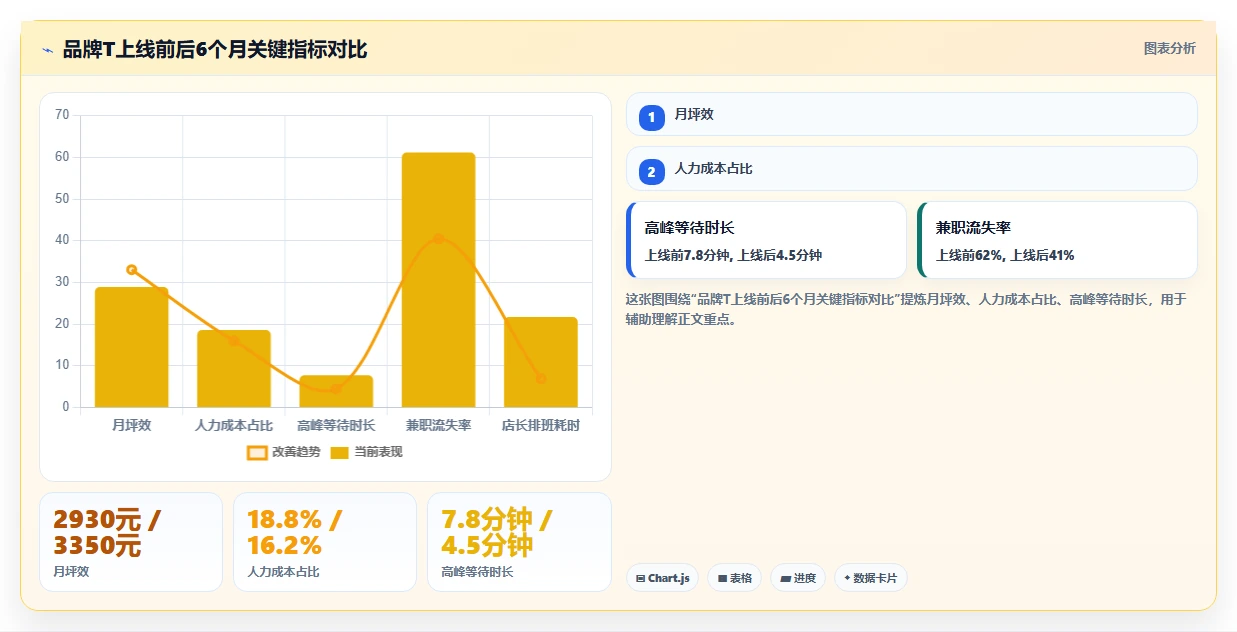Click the 图表分析 label in header
Image resolution: width=1237 pixels, height=632 pixels.
point(1169,48)
